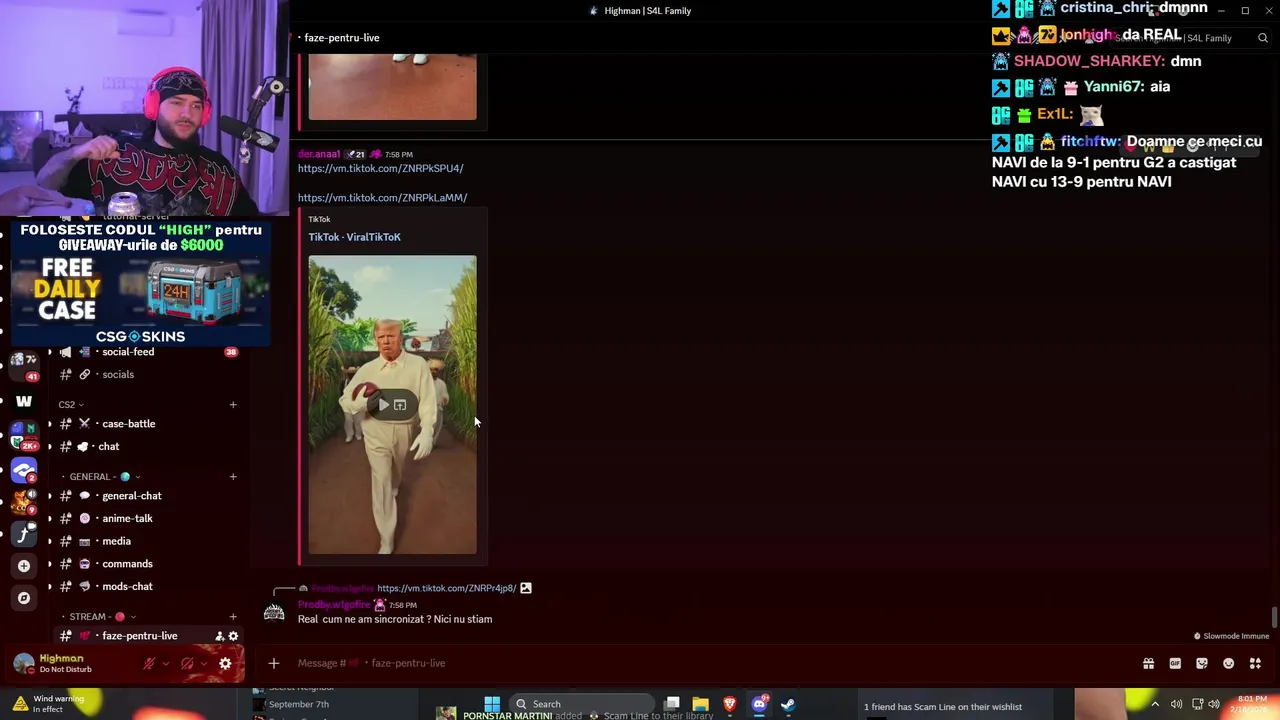This screenshot has height=720, width=1280.
Task: Open der.anaa1 user profile name
Action: [319, 154]
